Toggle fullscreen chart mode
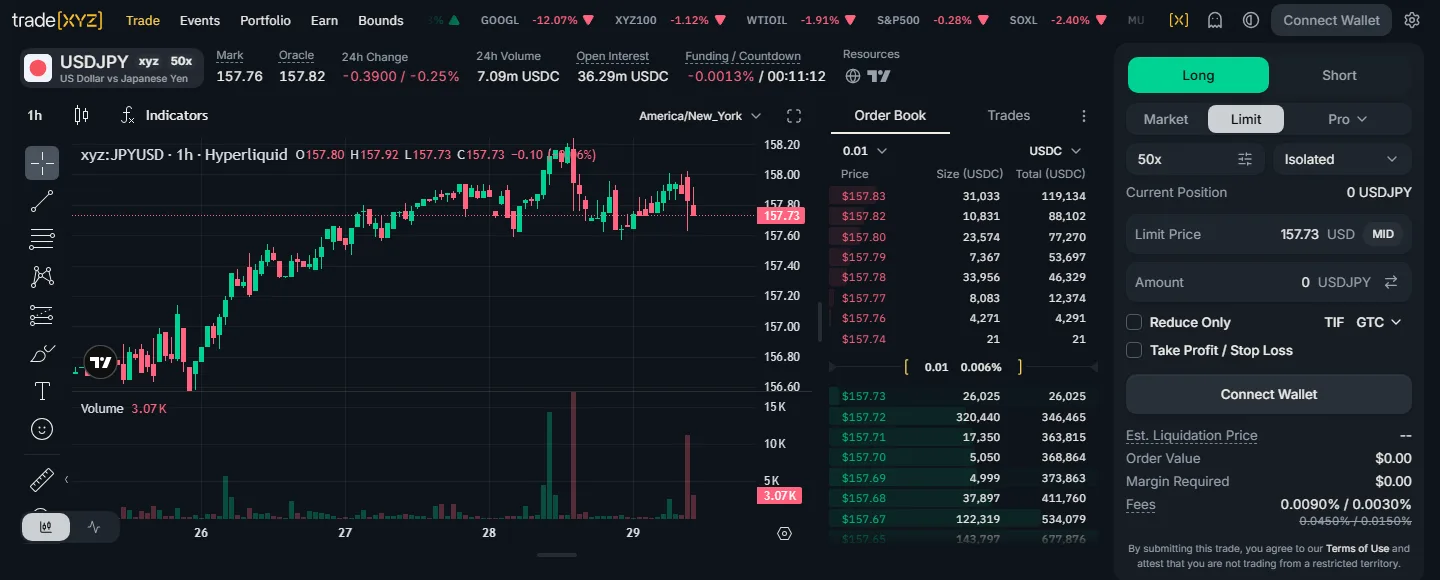1440x580 pixels. (794, 116)
